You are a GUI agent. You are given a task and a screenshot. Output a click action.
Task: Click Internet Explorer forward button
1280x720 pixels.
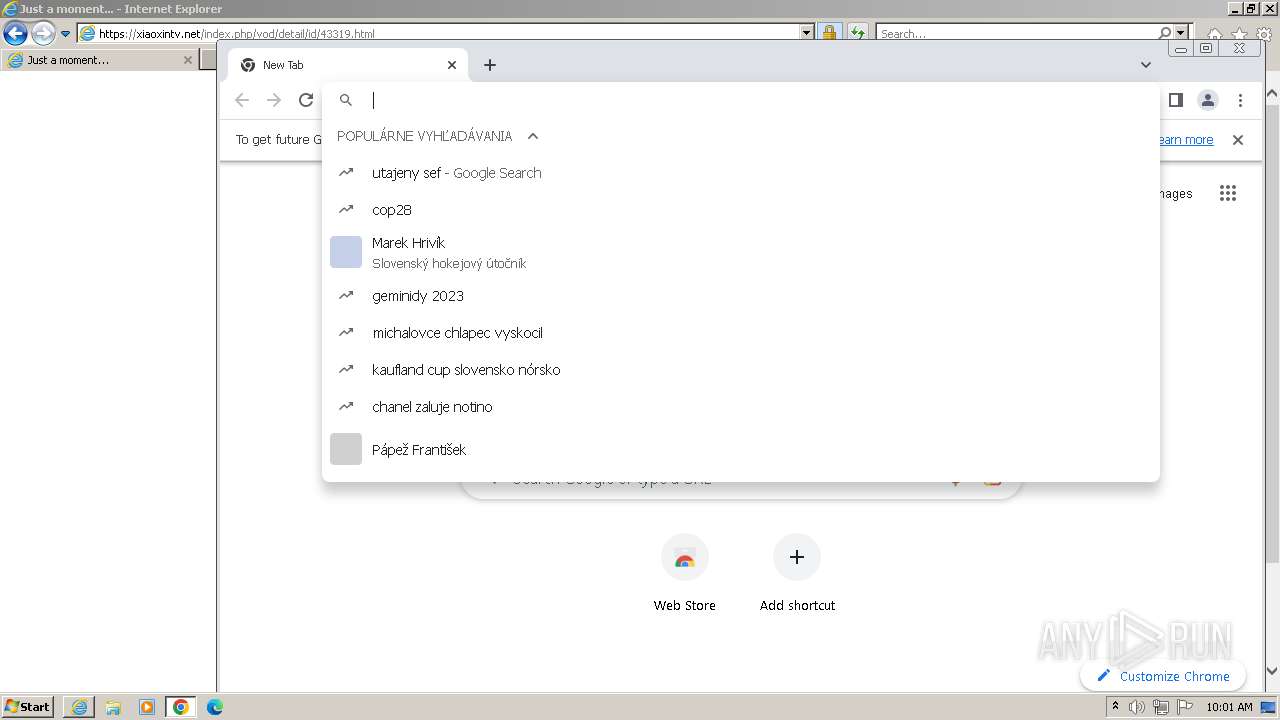pos(43,33)
